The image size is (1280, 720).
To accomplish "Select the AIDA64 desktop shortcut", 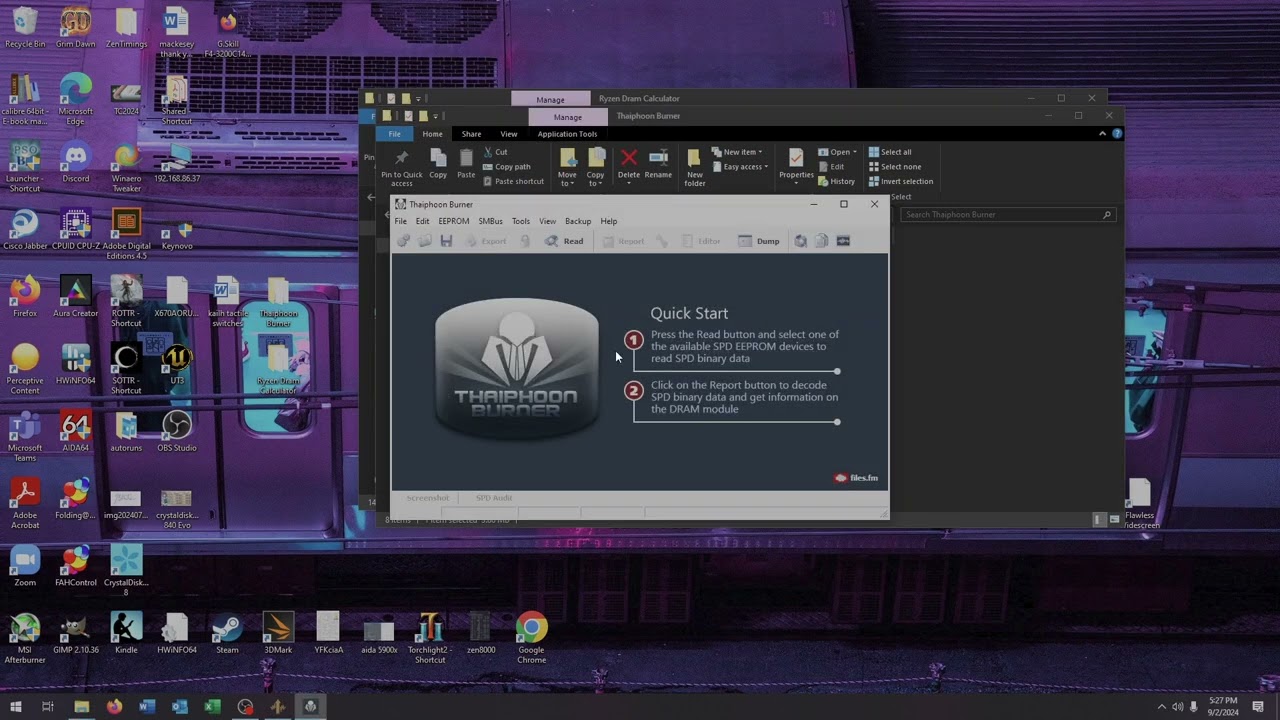I will pos(76,431).
